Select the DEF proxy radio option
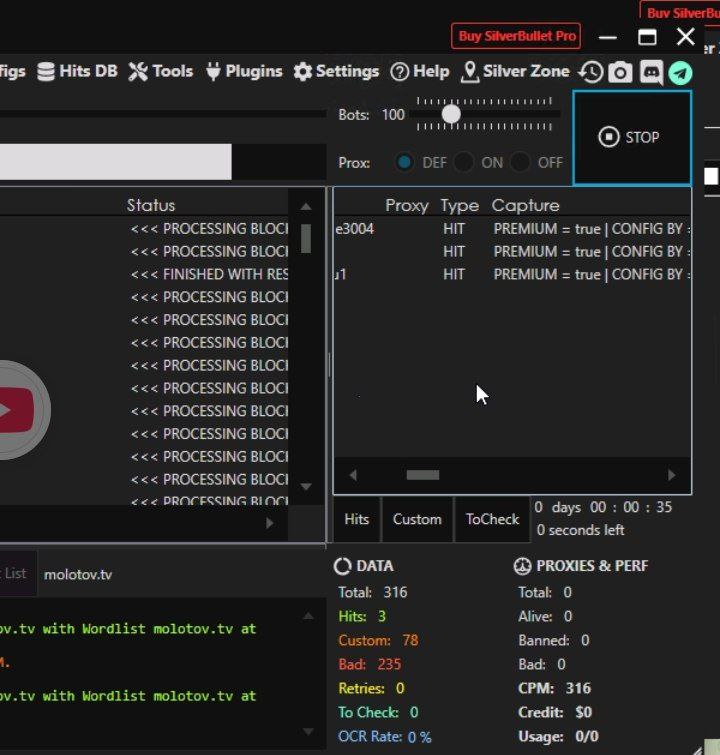The height and width of the screenshot is (755, 720). coord(405,162)
